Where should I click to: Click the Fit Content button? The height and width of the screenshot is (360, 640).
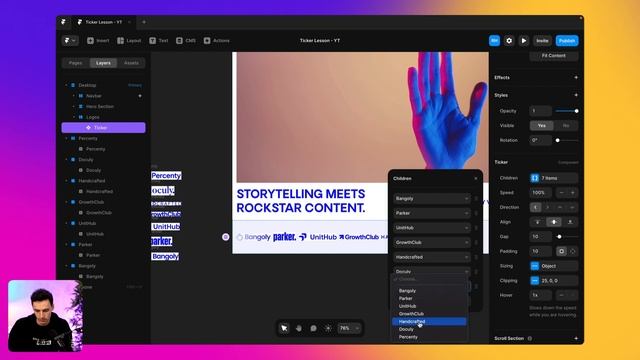tap(553, 56)
